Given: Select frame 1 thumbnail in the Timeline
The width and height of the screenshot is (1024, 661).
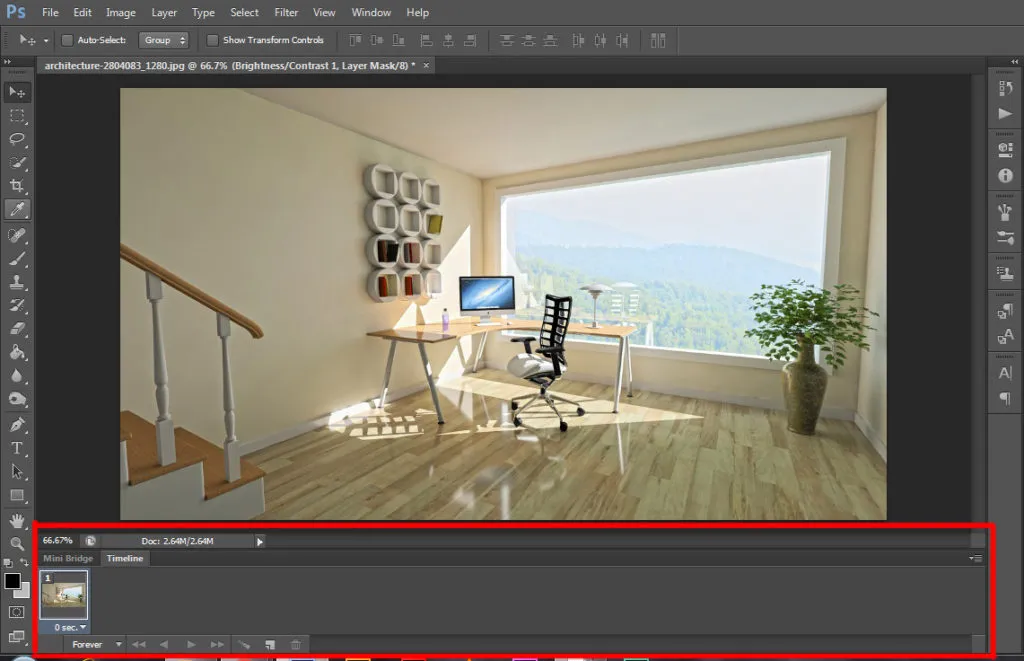Looking at the screenshot, I should click(64, 597).
